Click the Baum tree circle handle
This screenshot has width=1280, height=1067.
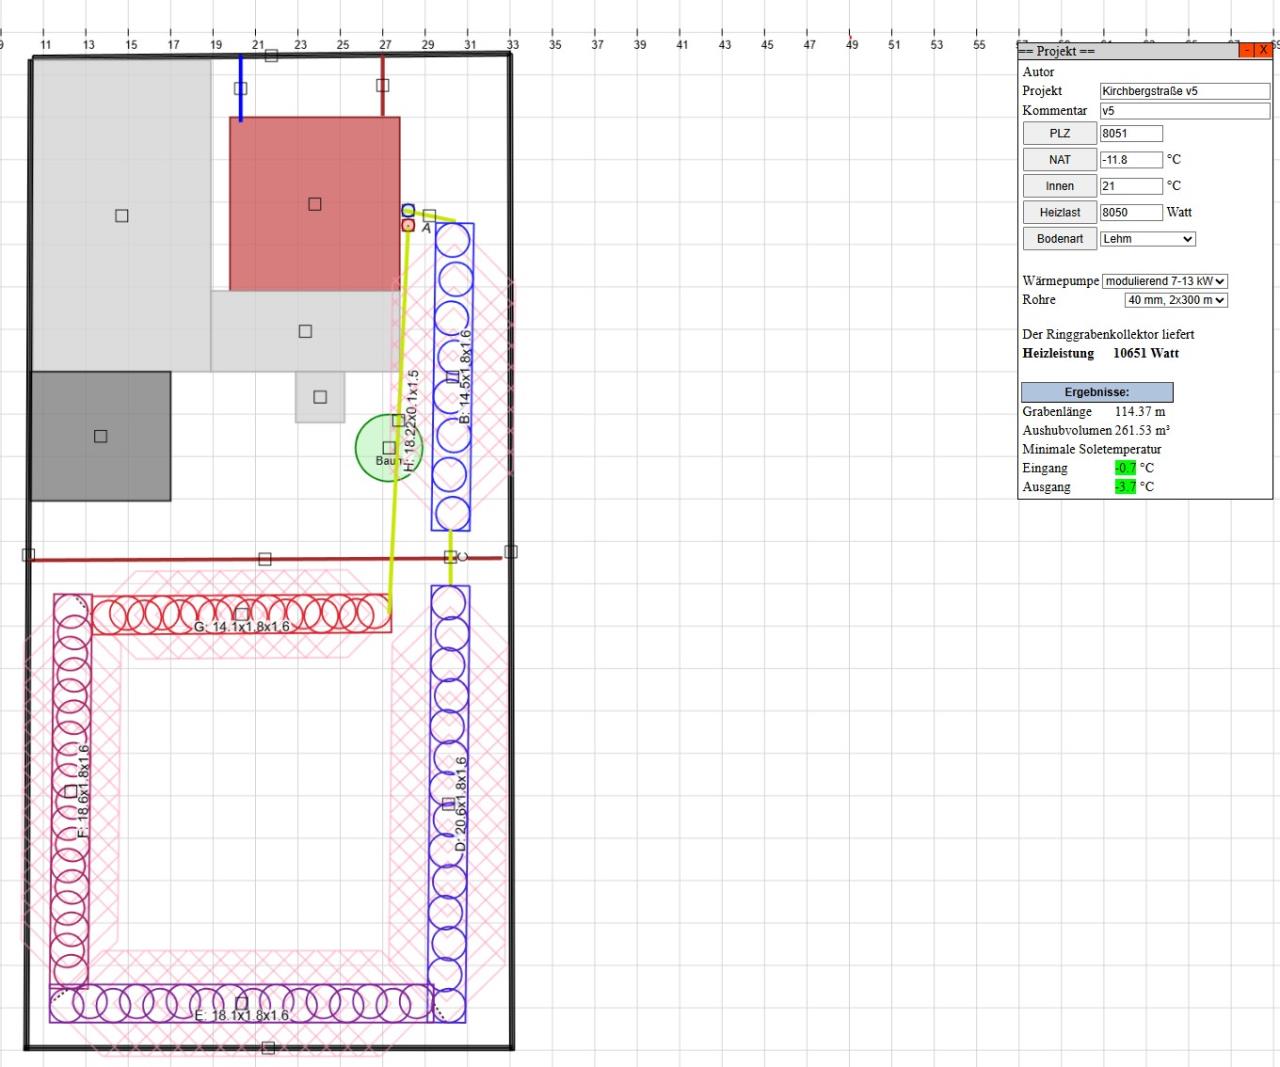[x=389, y=448]
